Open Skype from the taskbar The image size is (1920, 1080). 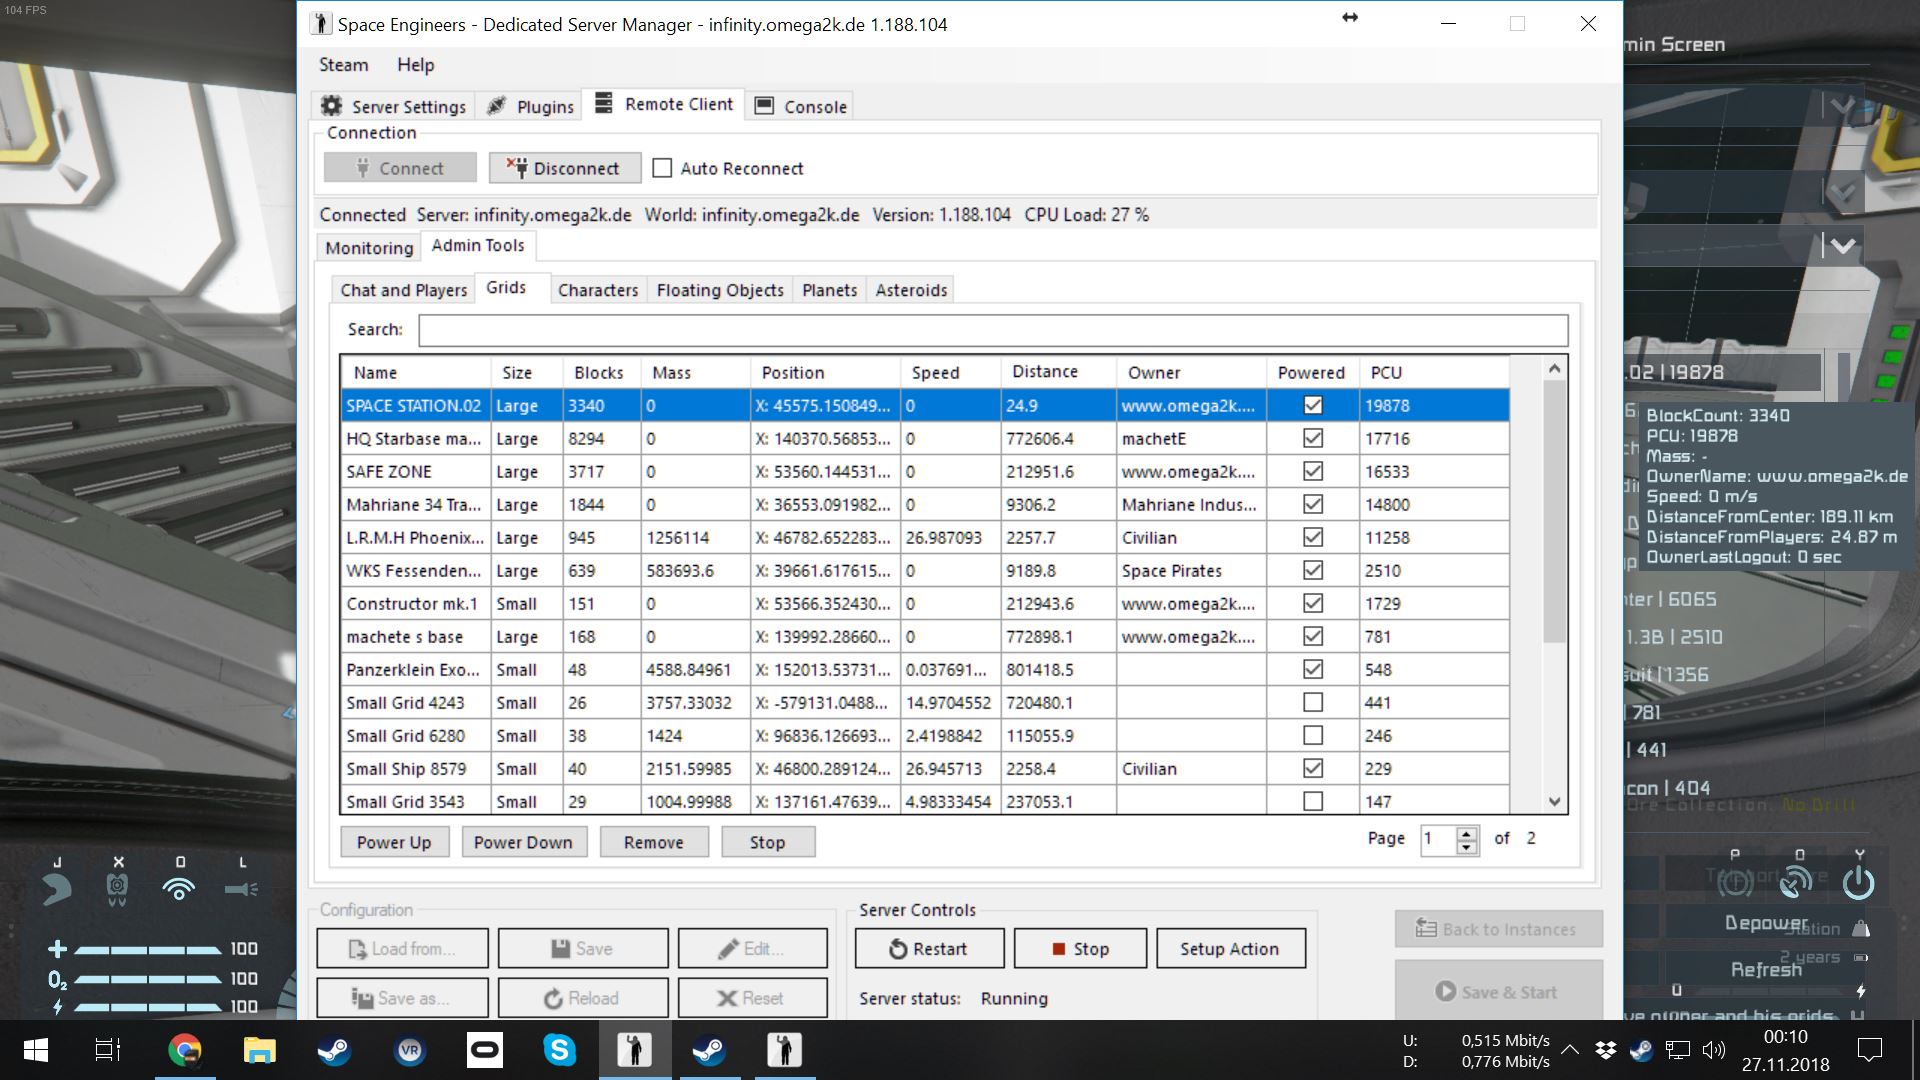[x=559, y=1050]
